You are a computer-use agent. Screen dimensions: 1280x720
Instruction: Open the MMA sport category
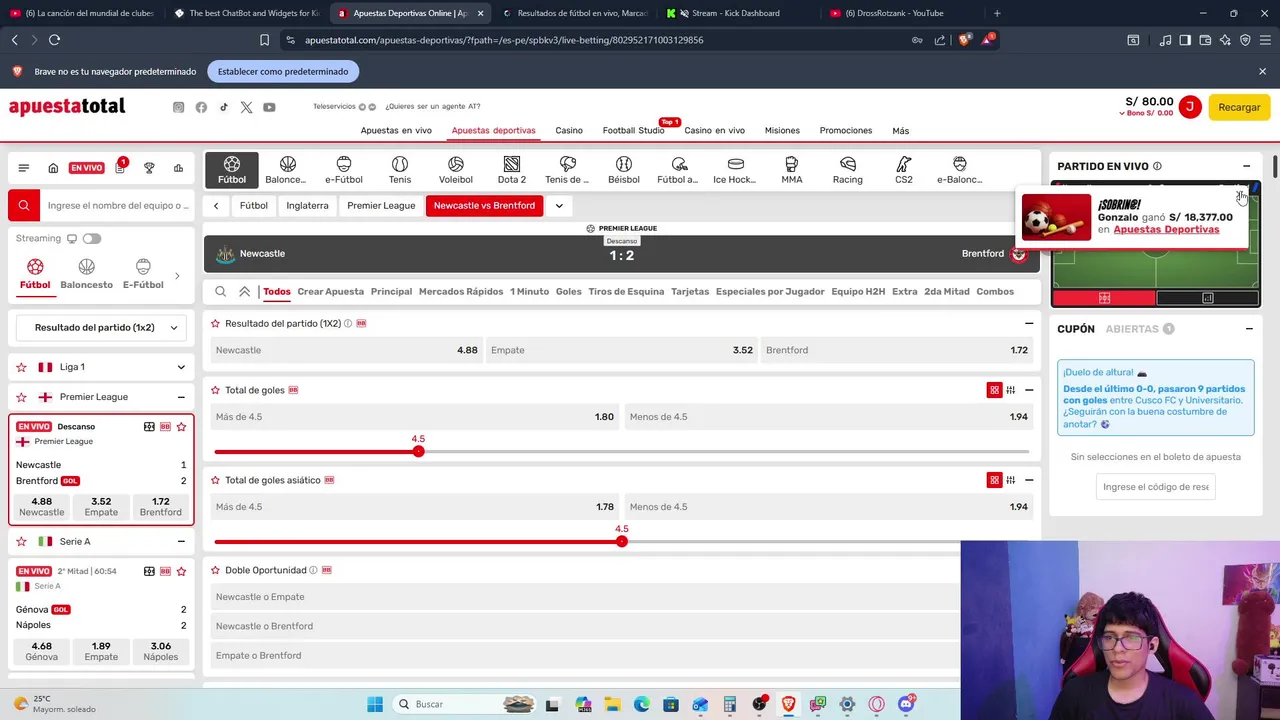792,170
